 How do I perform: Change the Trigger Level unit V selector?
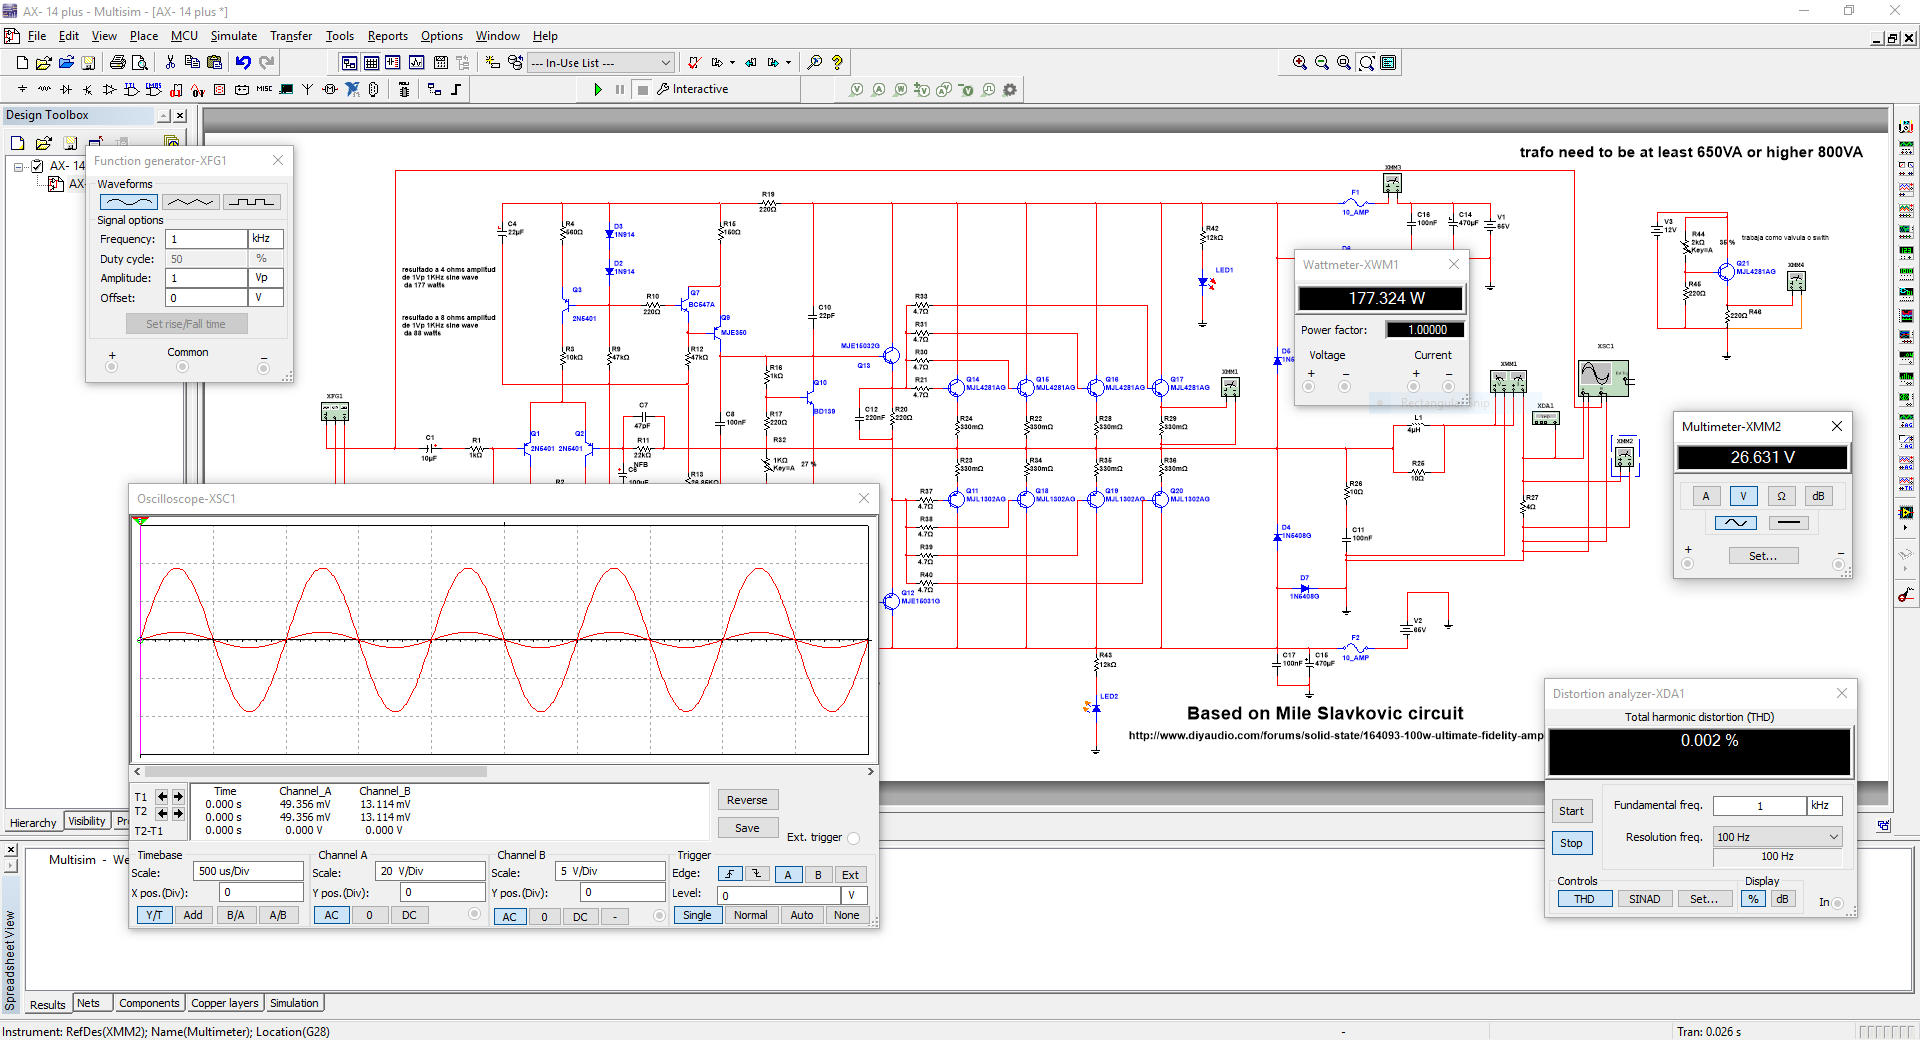coord(854,896)
